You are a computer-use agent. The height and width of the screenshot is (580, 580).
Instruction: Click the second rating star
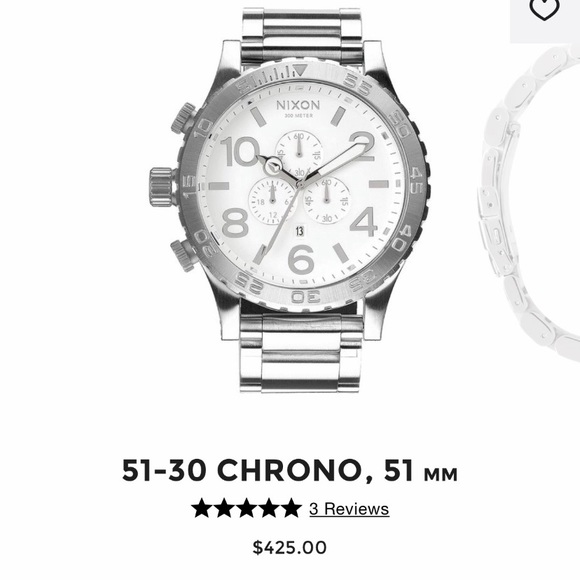pyautogui.click(x=225, y=508)
